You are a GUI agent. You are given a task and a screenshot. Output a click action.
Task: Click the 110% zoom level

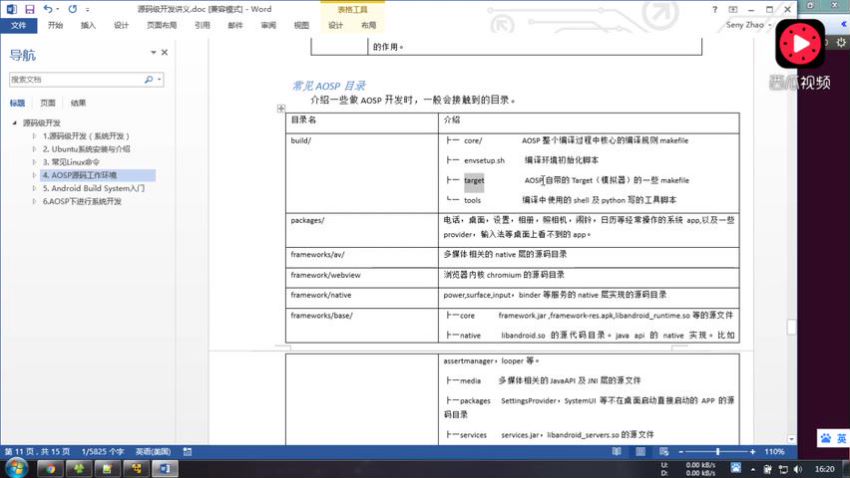(774, 451)
